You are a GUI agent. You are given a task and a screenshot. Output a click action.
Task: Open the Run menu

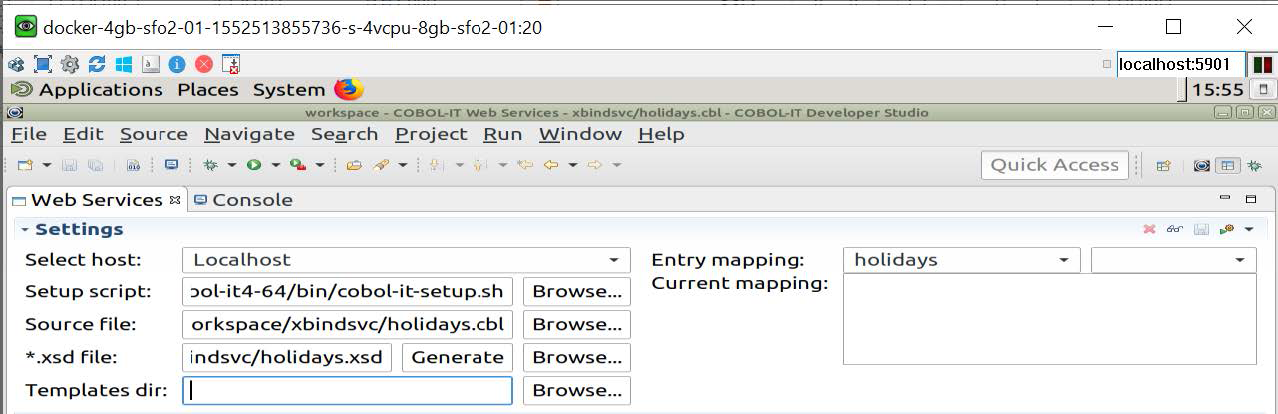pyautogui.click(x=503, y=134)
